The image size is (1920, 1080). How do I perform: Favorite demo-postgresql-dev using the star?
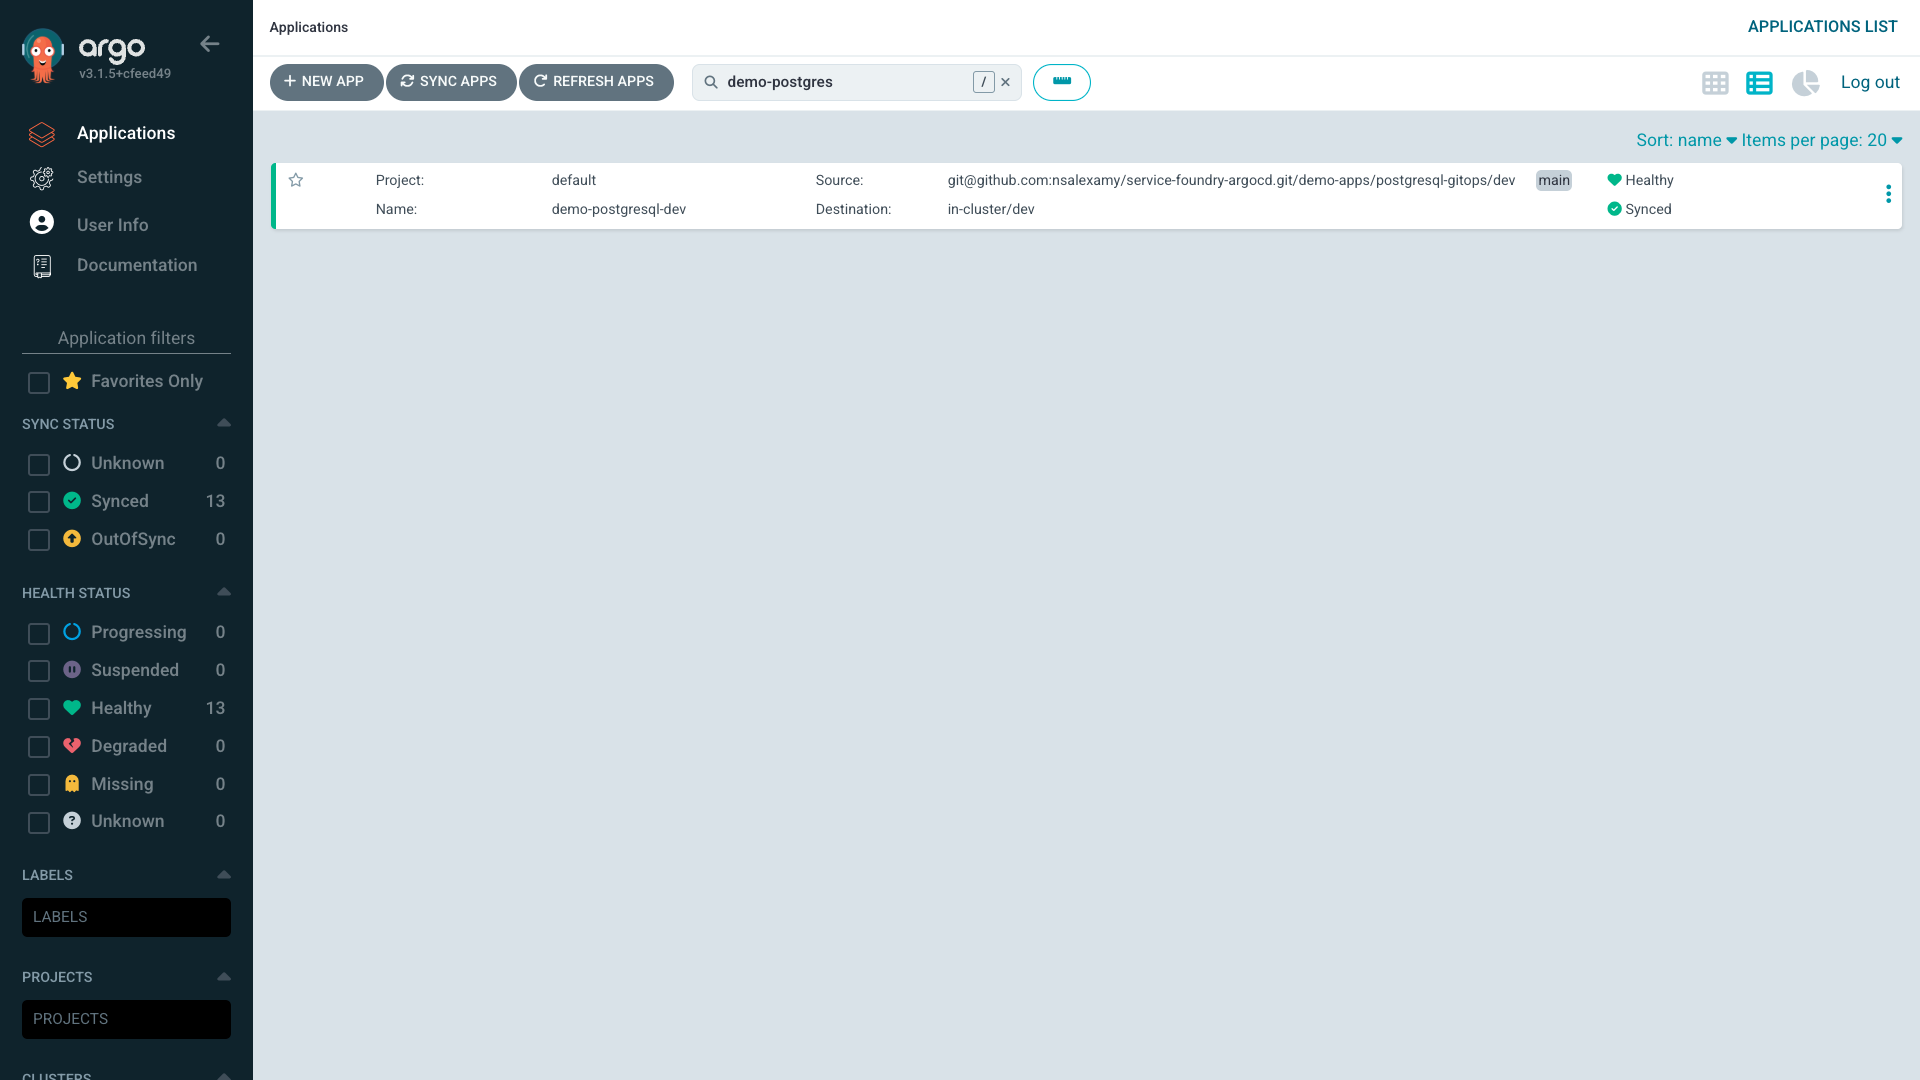[296, 180]
